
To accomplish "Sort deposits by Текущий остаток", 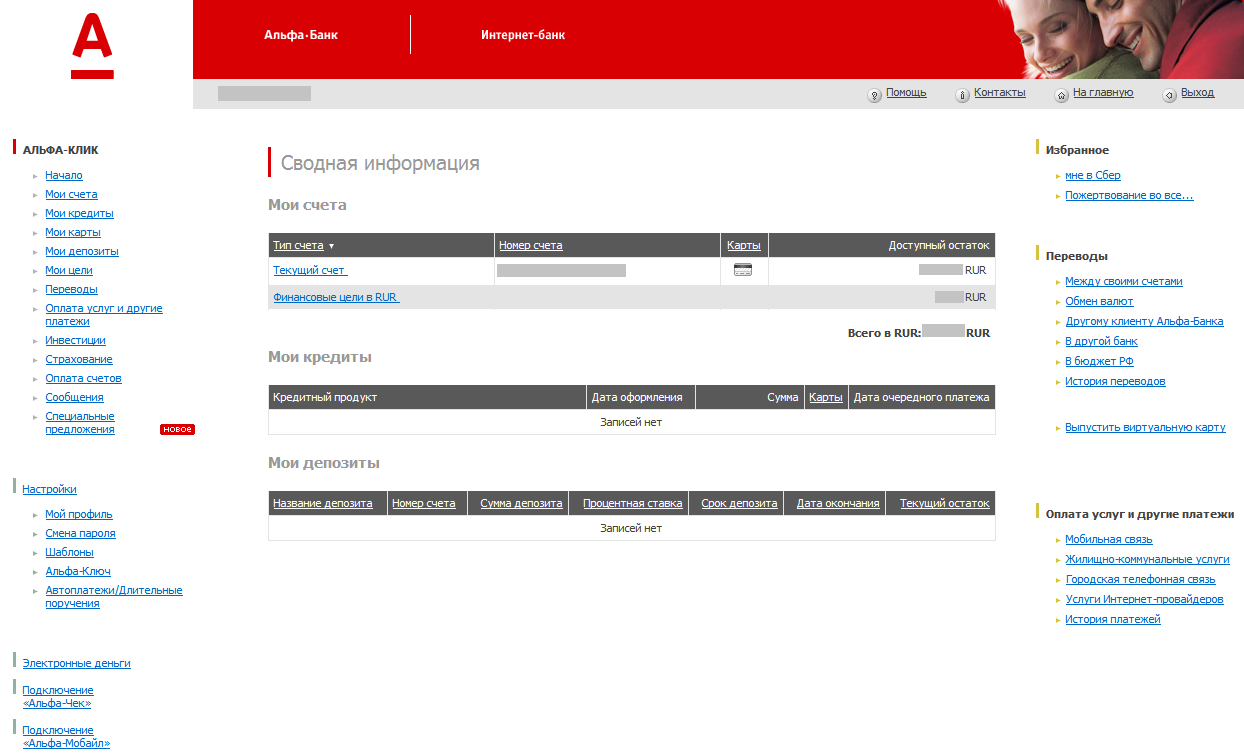I will [x=945, y=503].
